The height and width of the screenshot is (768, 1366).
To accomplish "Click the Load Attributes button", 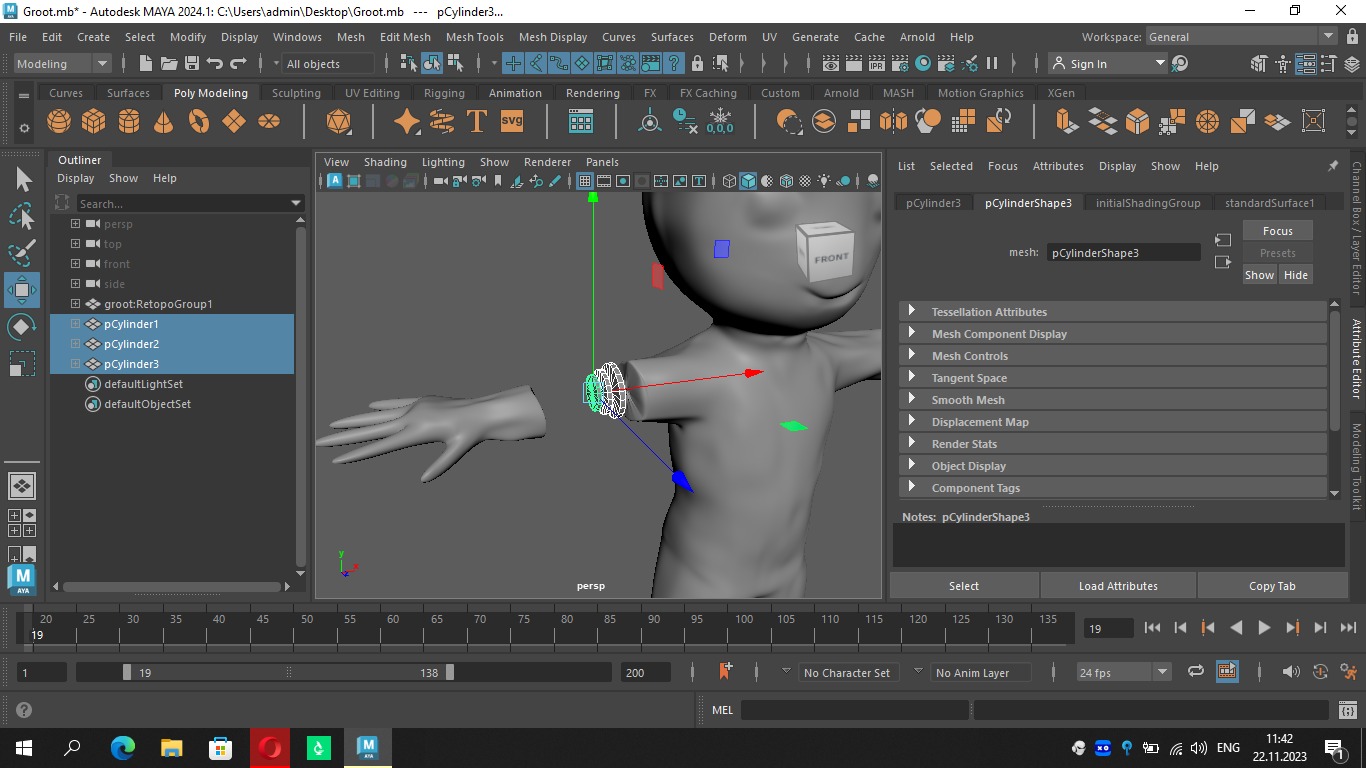I will click(x=1118, y=586).
